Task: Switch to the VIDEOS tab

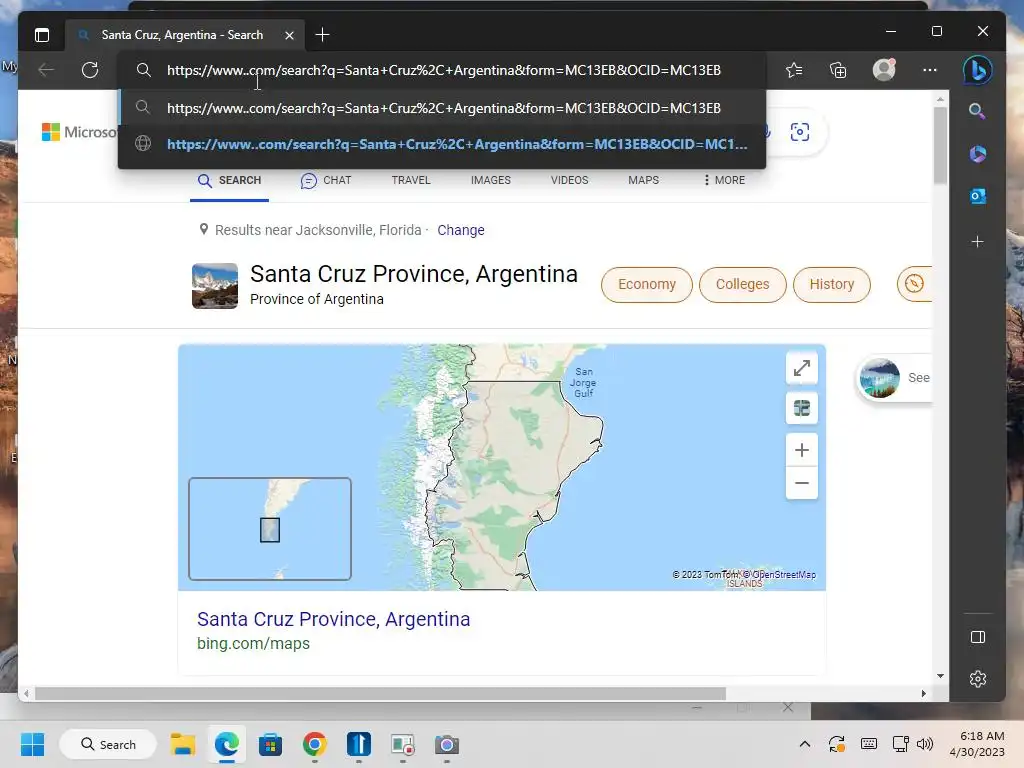Action: (569, 180)
